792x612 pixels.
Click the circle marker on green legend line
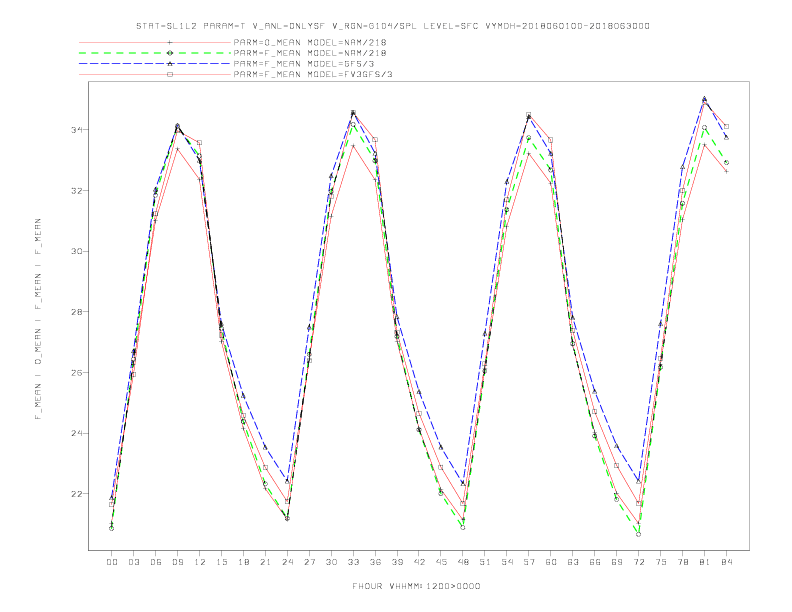tap(170, 53)
